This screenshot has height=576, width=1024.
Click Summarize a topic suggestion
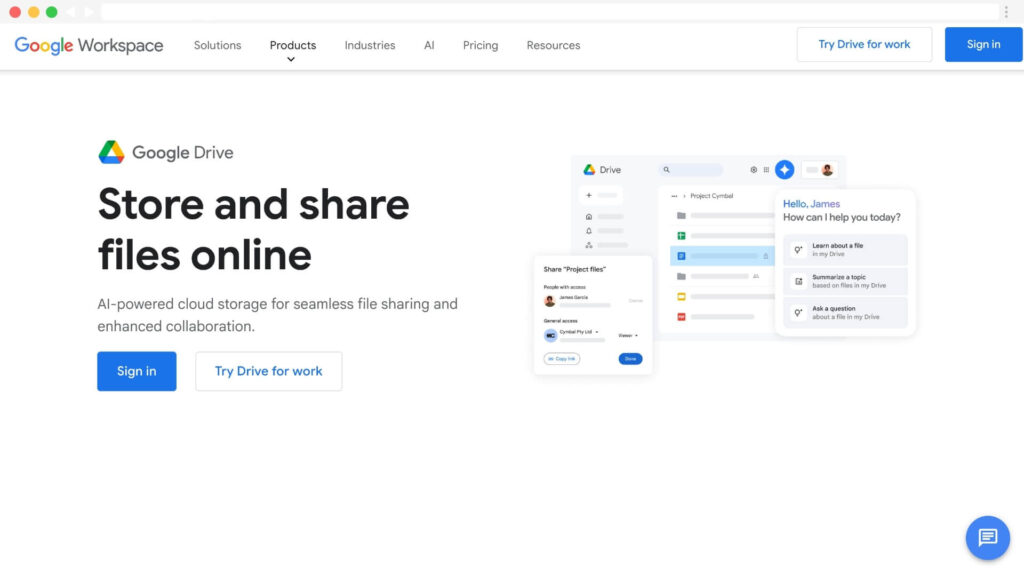[x=845, y=281]
